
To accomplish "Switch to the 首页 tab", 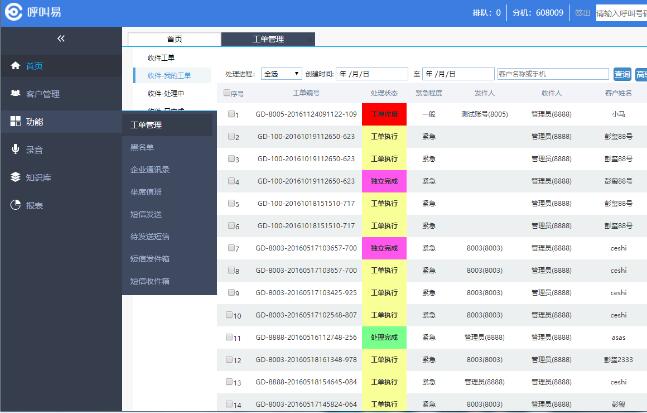I will point(174,39).
